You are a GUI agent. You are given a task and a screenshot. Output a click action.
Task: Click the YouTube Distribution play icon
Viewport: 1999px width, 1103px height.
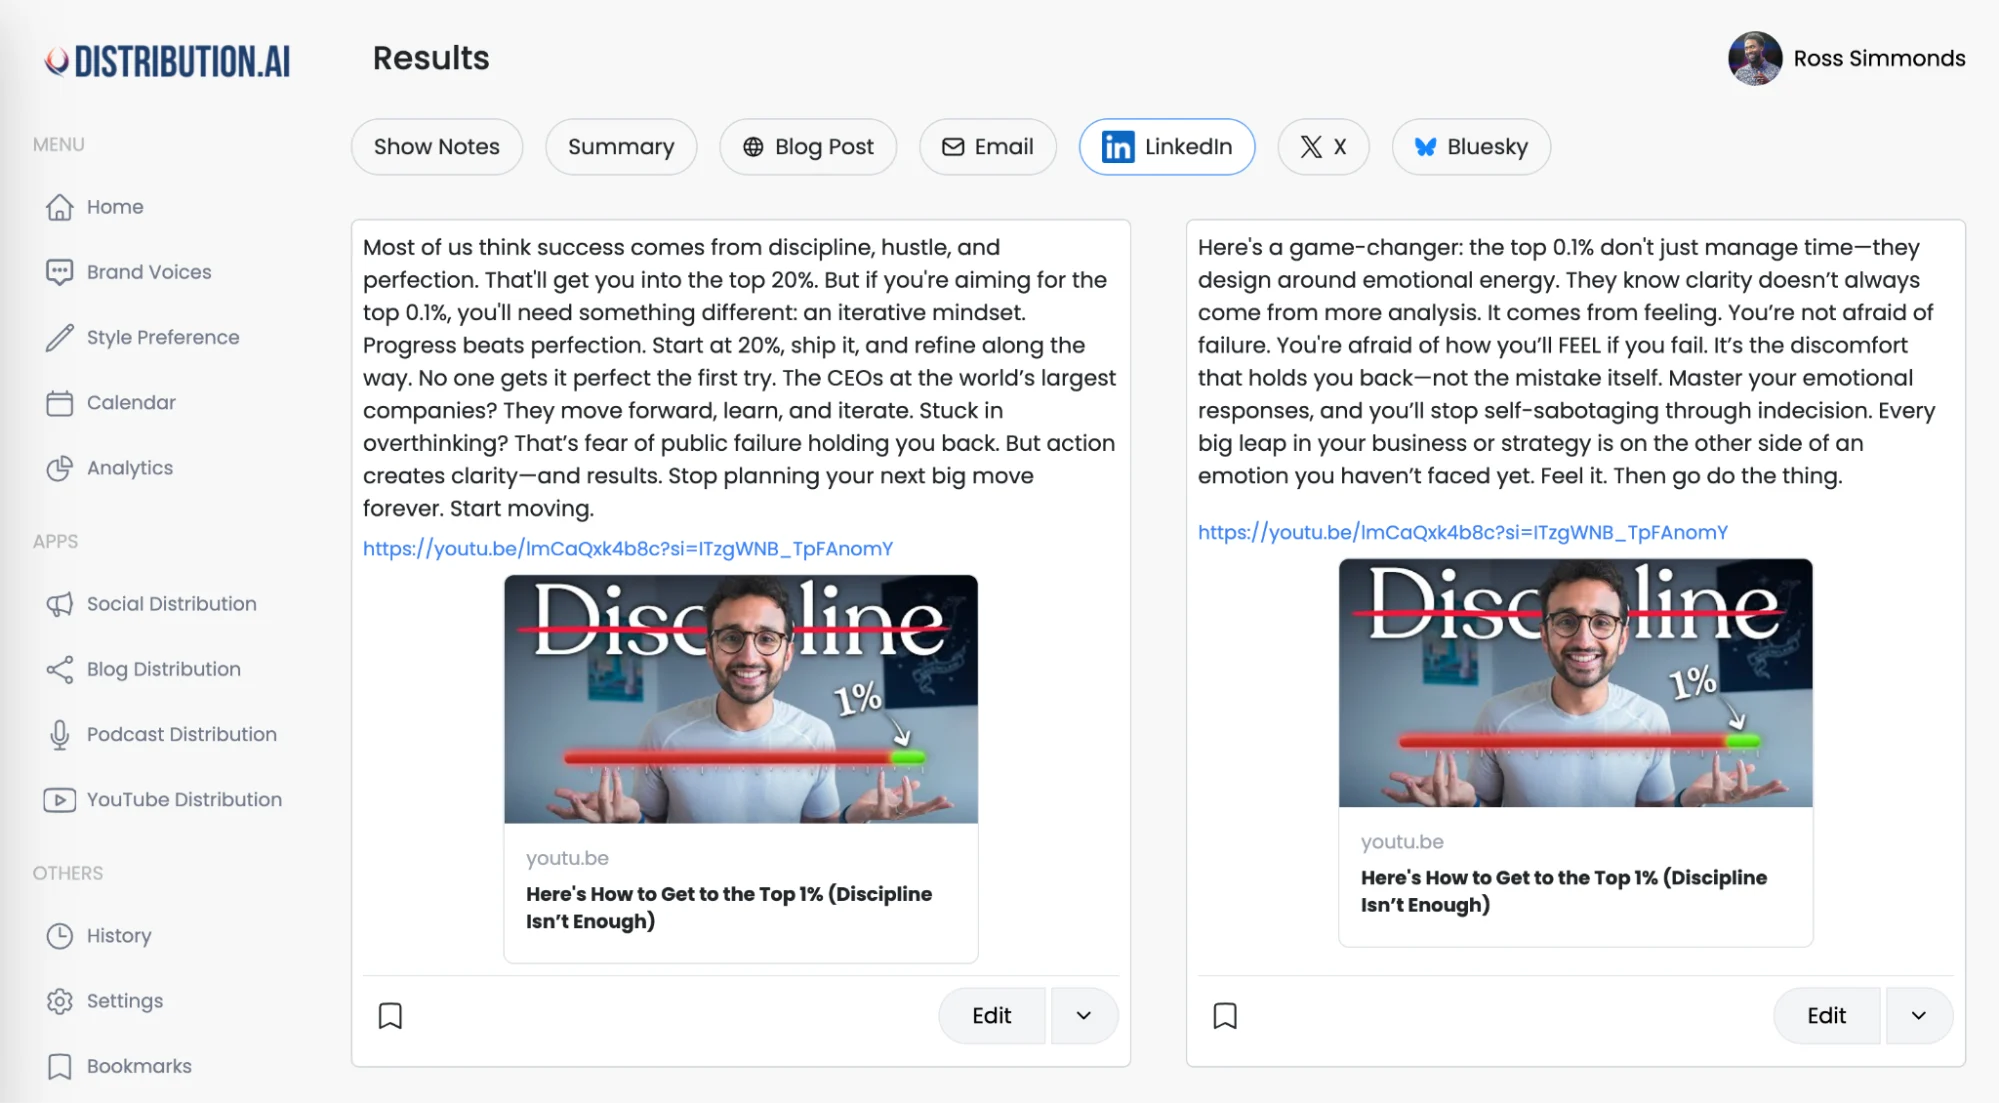click(60, 800)
